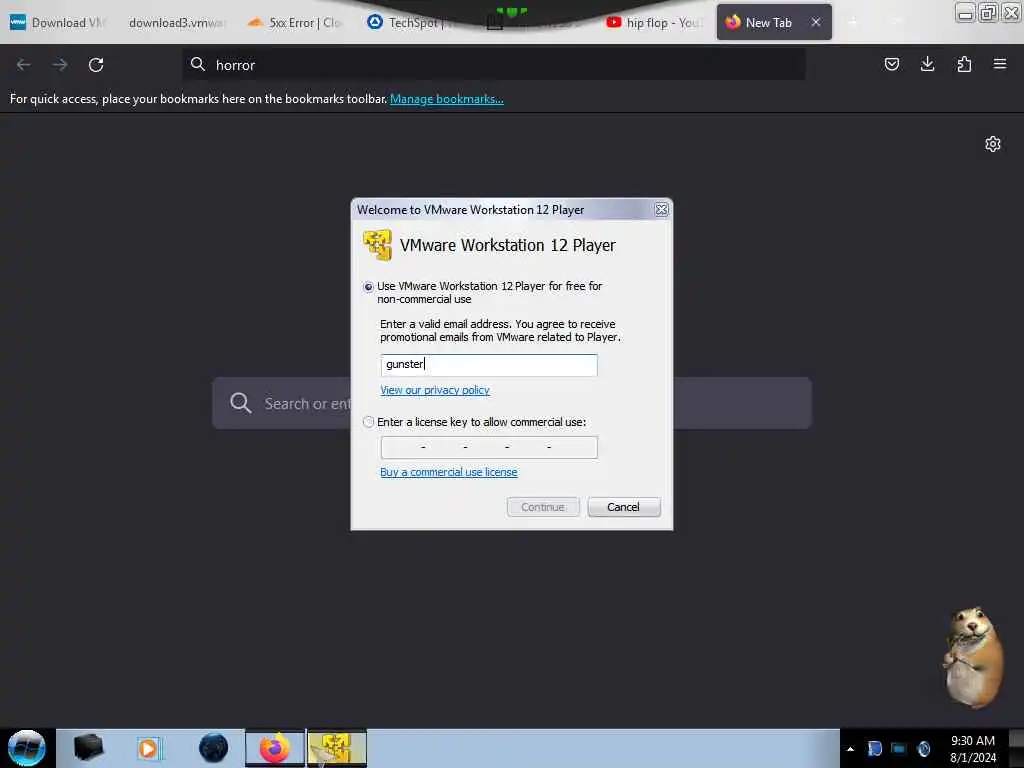This screenshot has height=768, width=1024.
Task: Click the Continue button in VMware dialog
Action: pyautogui.click(x=543, y=507)
